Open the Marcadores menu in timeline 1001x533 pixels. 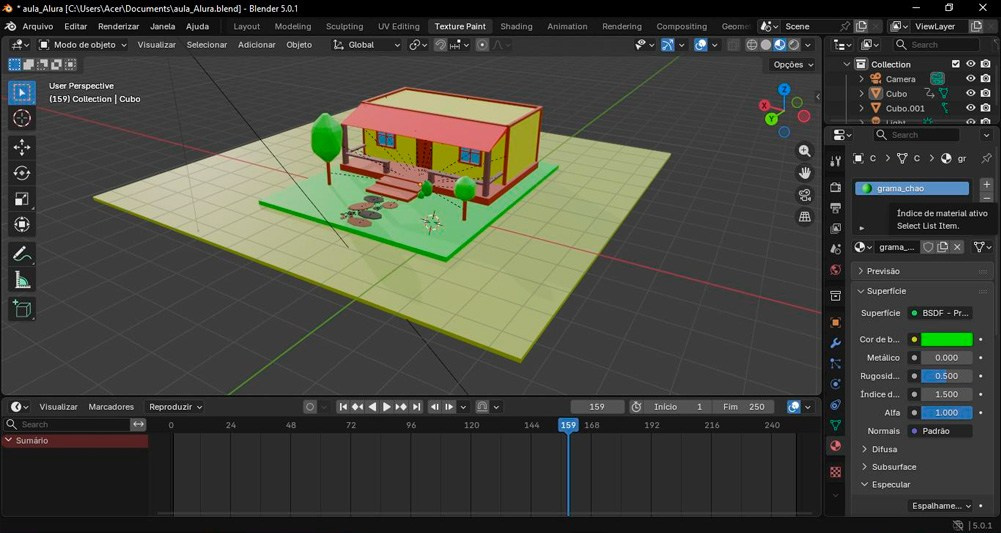[111, 407]
